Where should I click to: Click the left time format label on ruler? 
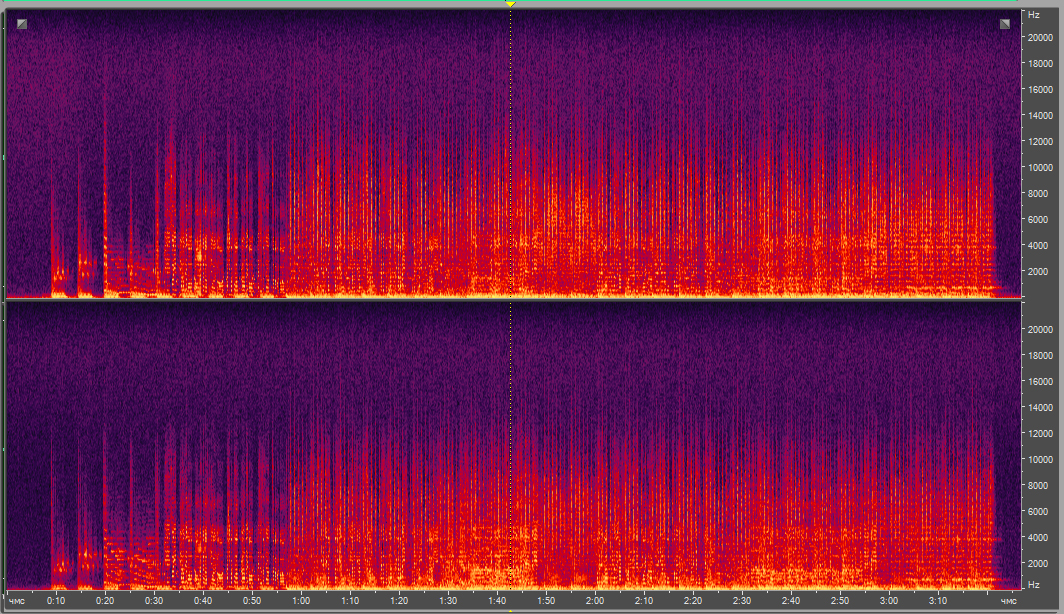(17, 601)
